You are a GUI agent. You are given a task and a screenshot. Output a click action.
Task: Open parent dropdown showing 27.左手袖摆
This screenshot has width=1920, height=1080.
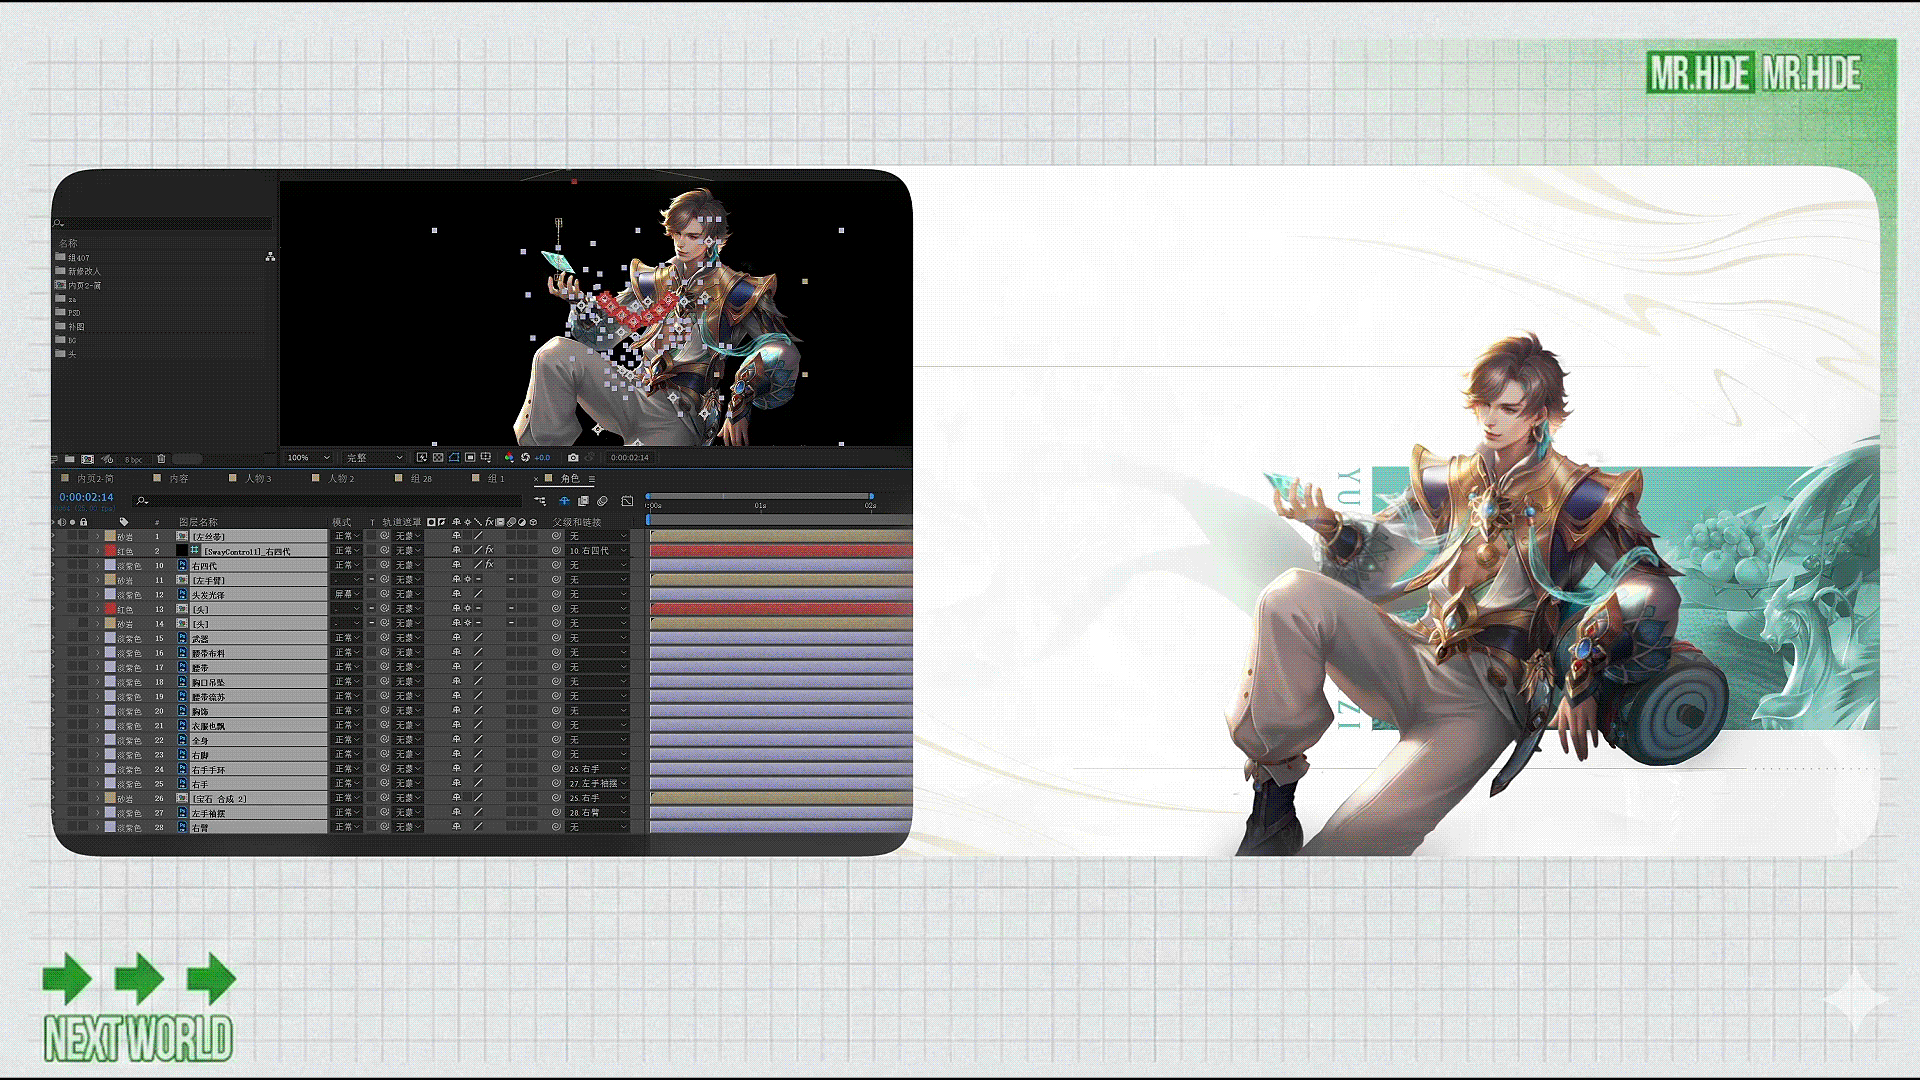[x=598, y=783]
